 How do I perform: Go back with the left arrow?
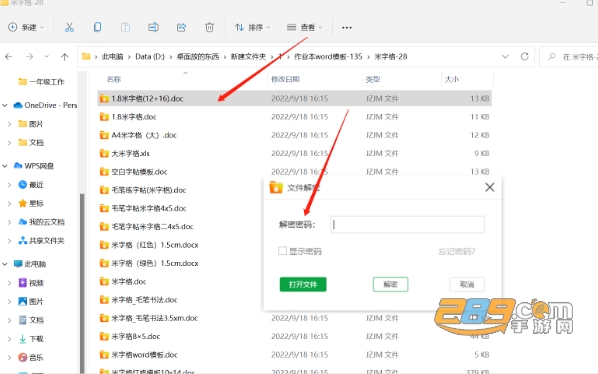click(9, 57)
